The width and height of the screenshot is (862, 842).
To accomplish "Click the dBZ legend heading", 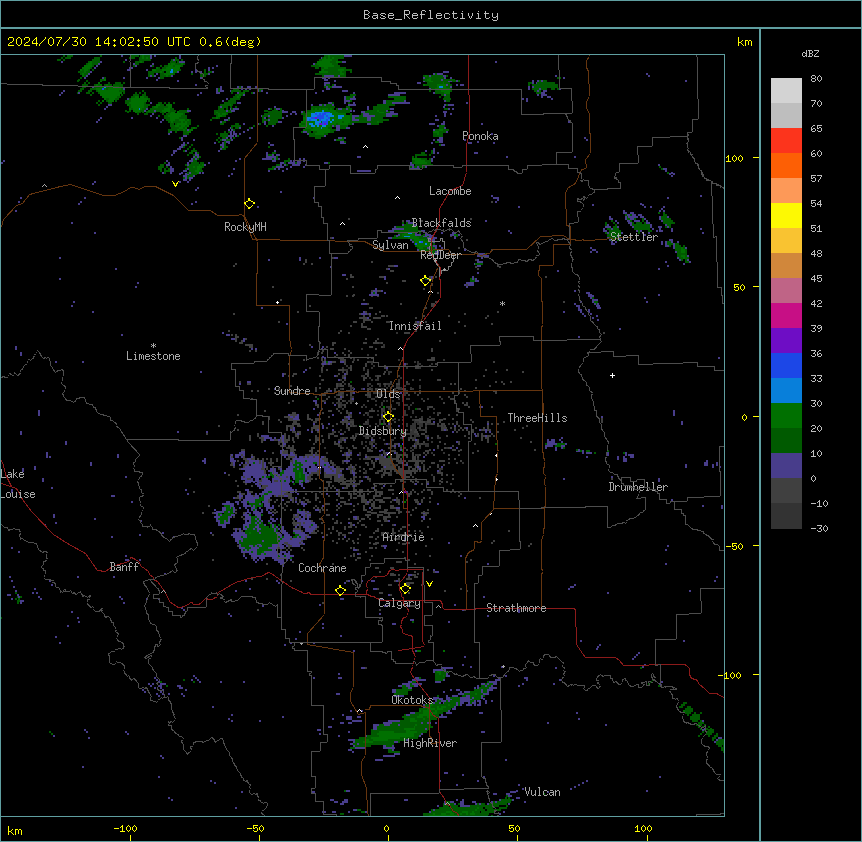I will tap(810, 53).
